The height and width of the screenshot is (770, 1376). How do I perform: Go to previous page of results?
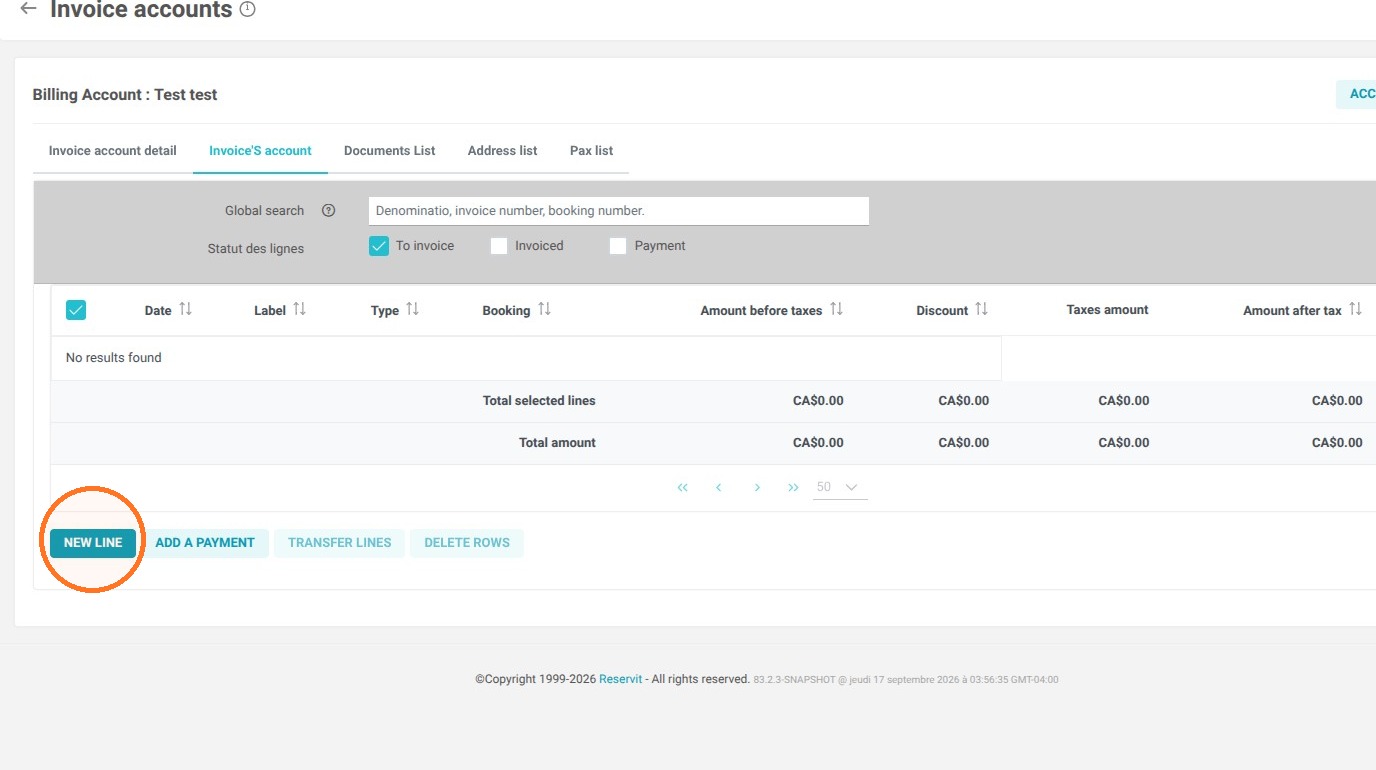[719, 488]
